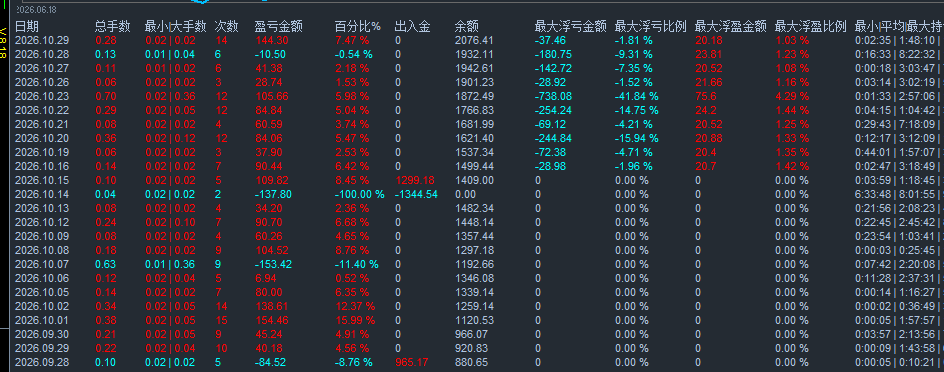Click the 0.00 balance cell

(x=465, y=194)
